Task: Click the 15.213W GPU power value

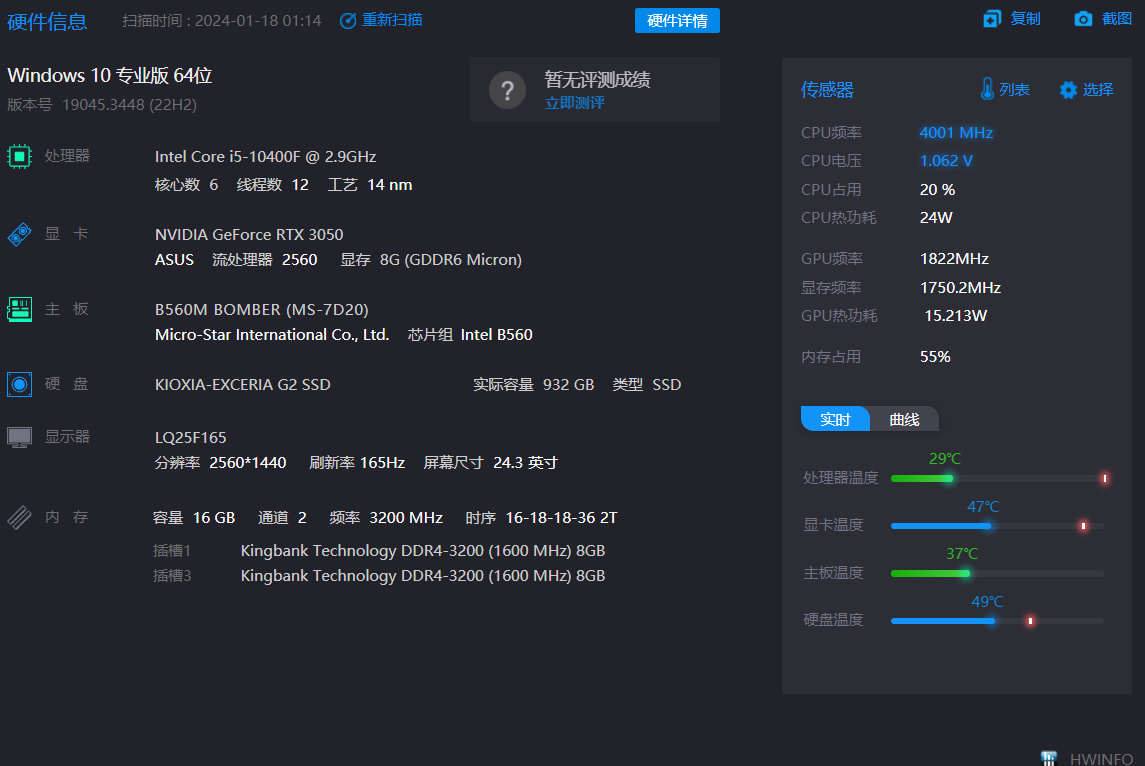Action: tap(956, 315)
